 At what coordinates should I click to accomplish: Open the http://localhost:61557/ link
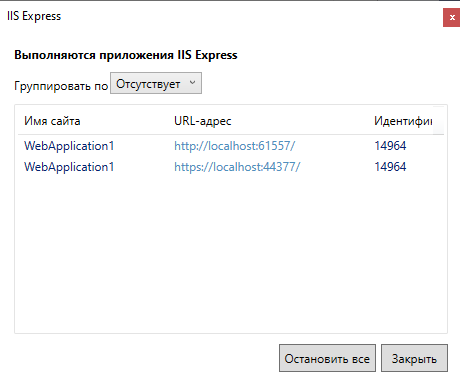point(235,146)
